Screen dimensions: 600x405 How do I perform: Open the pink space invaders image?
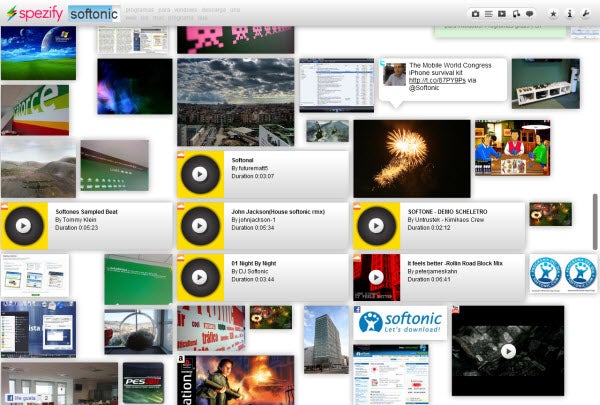236,39
